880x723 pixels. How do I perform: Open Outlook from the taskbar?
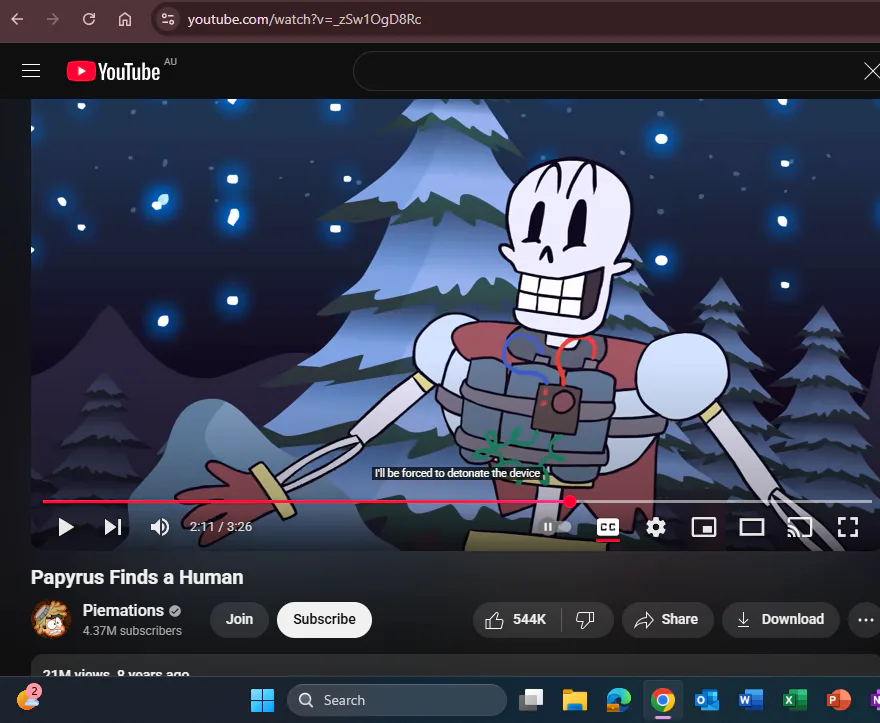point(707,700)
